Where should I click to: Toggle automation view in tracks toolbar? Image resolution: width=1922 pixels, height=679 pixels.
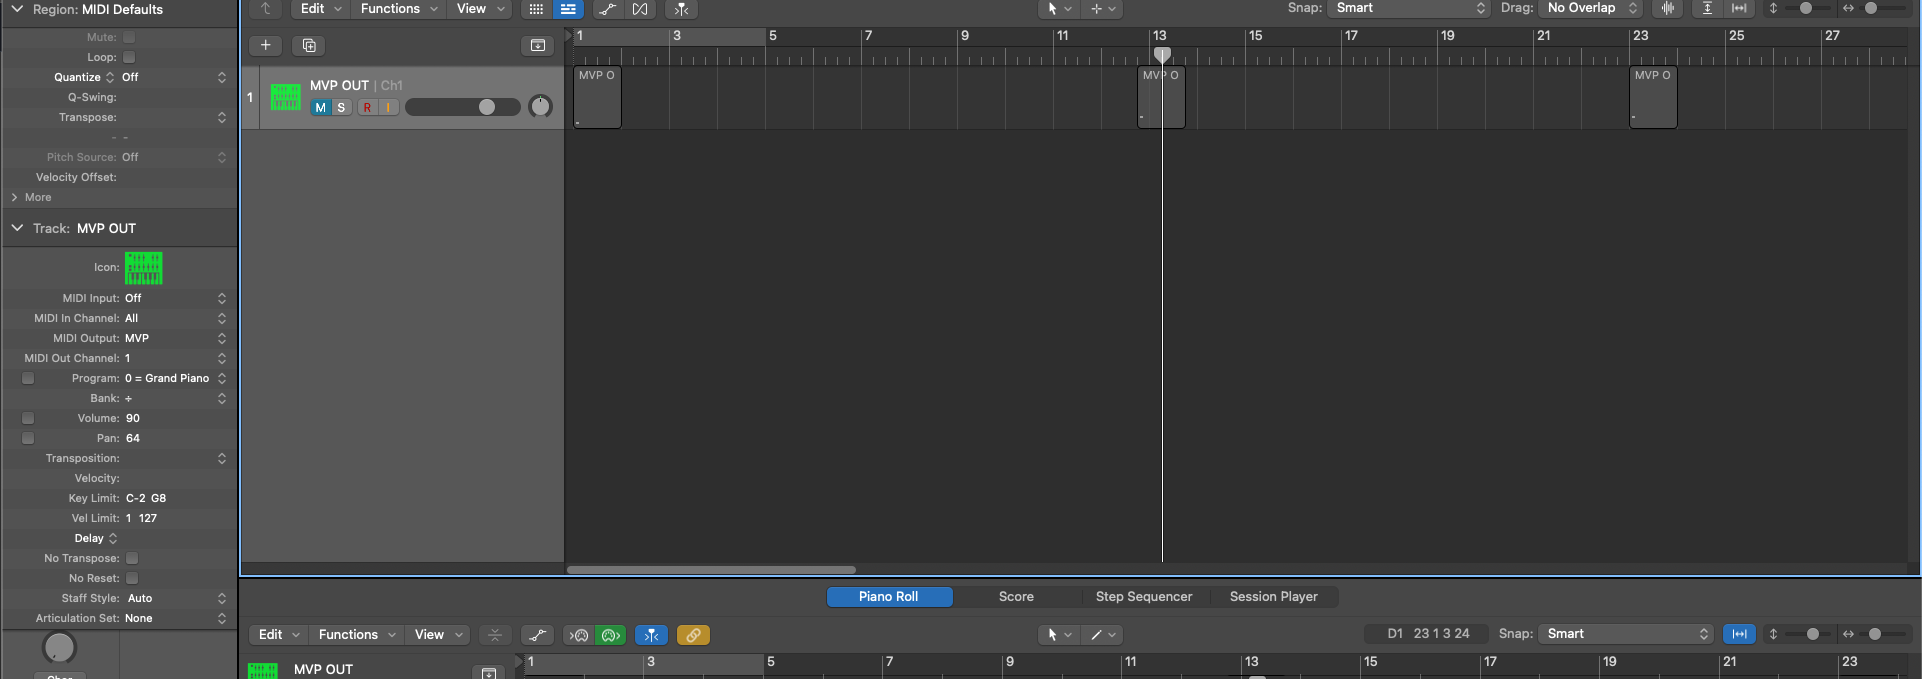[607, 9]
